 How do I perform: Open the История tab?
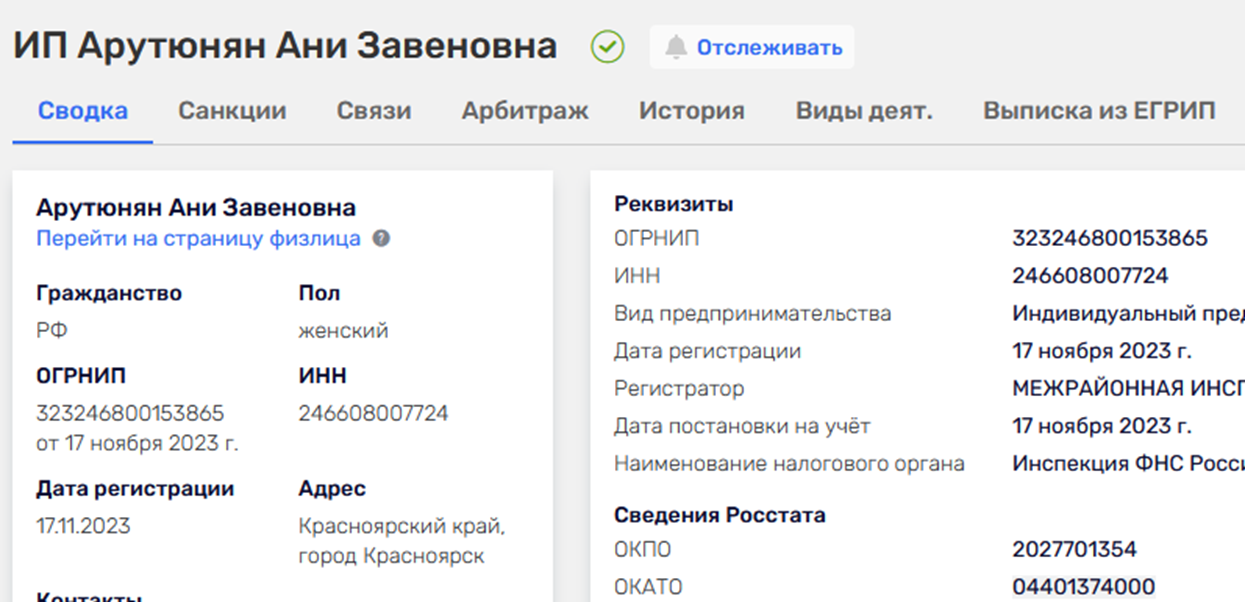click(692, 111)
